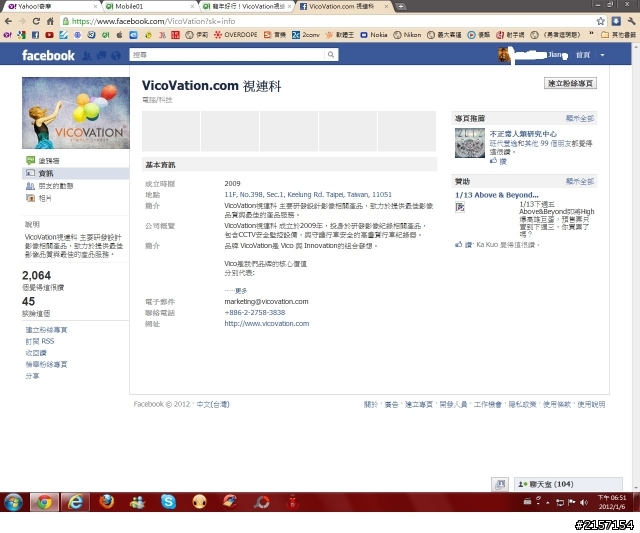Switch to Chrome in the taskbar
This screenshot has height=533, width=640.
click(x=44, y=502)
